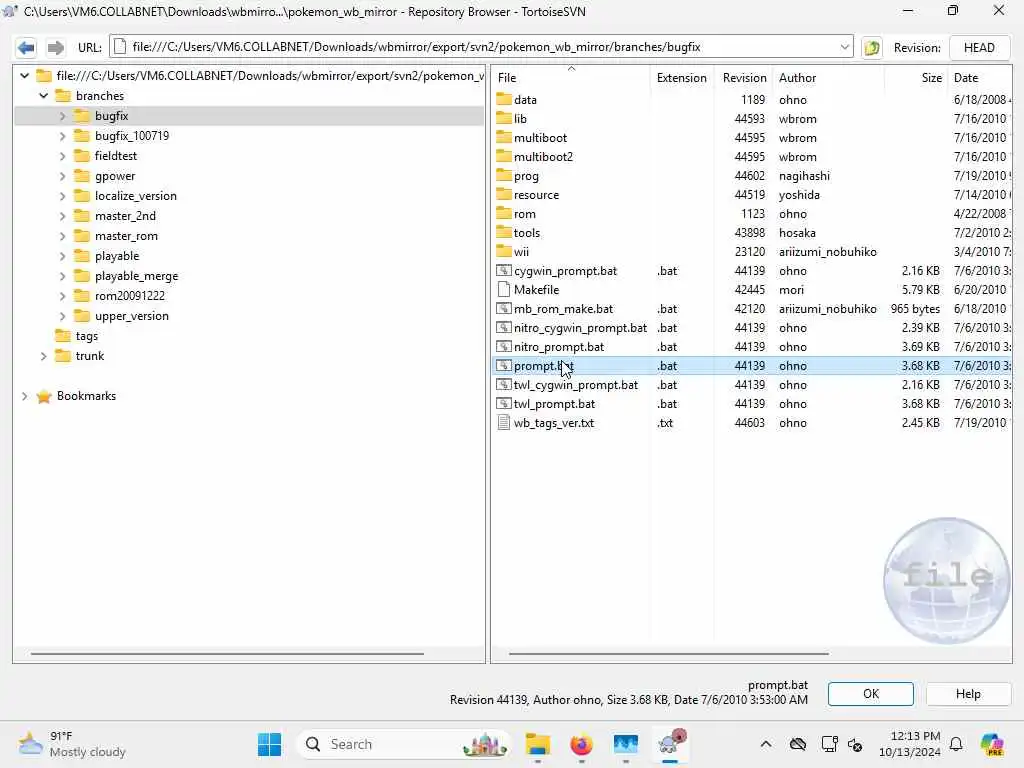Select the tags folder in tree
1024x768 pixels.
[86, 336]
